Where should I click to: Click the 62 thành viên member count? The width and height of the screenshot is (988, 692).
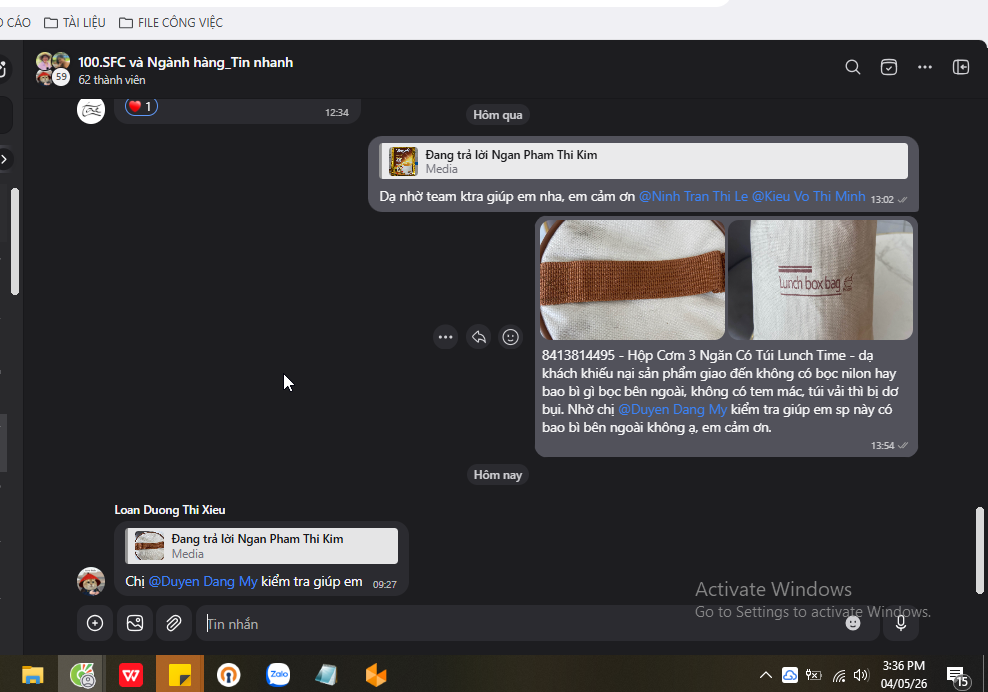click(x=112, y=80)
